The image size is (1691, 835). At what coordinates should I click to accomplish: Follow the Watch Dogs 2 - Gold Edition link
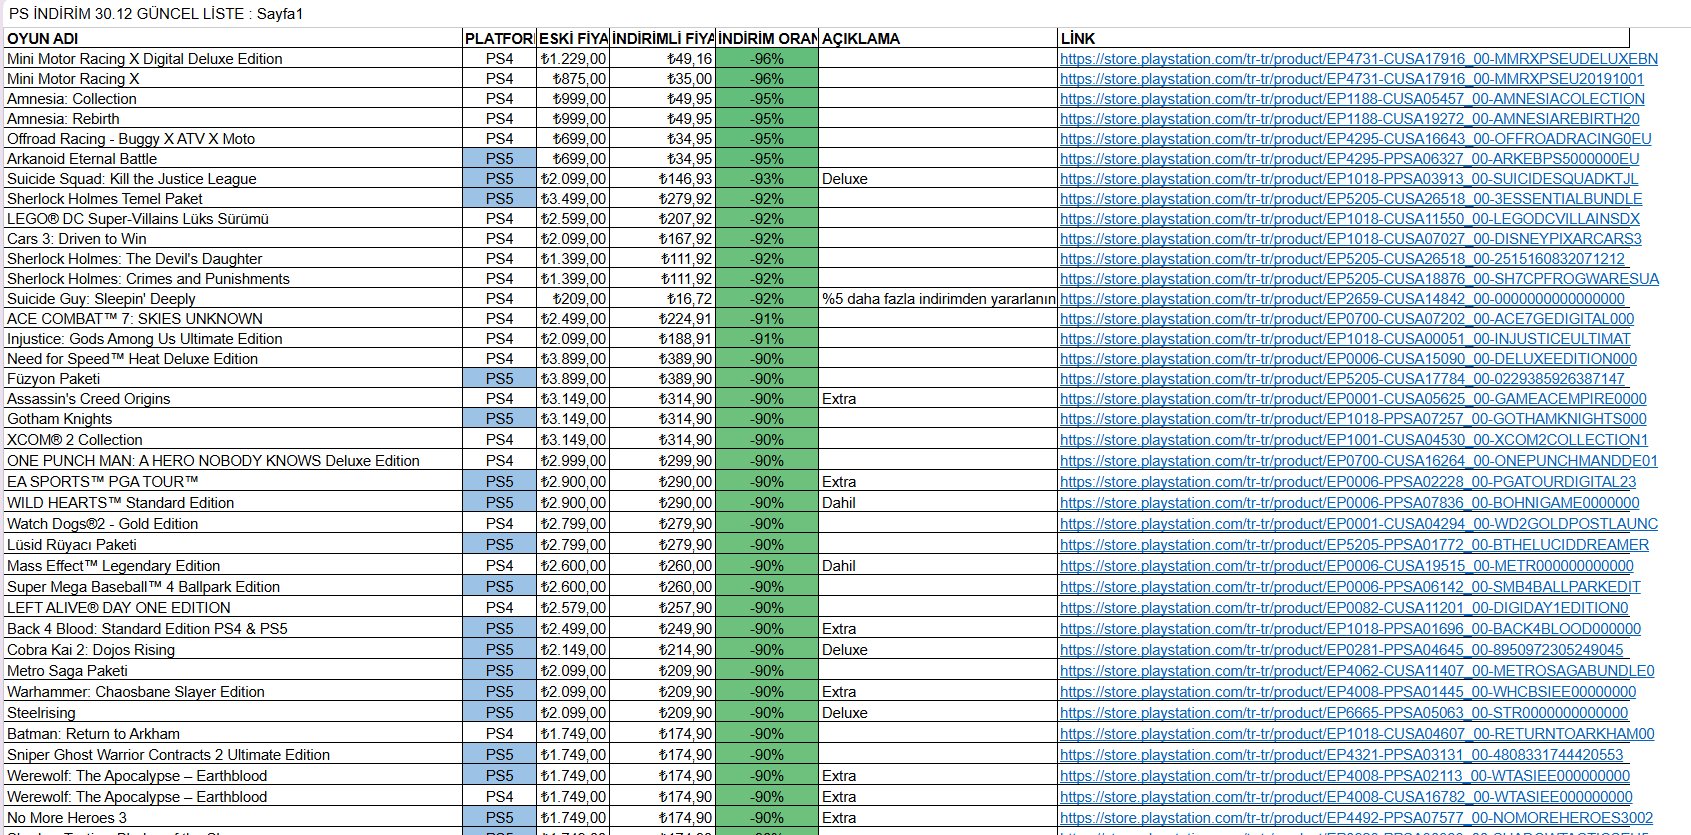(x=1359, y=524)
